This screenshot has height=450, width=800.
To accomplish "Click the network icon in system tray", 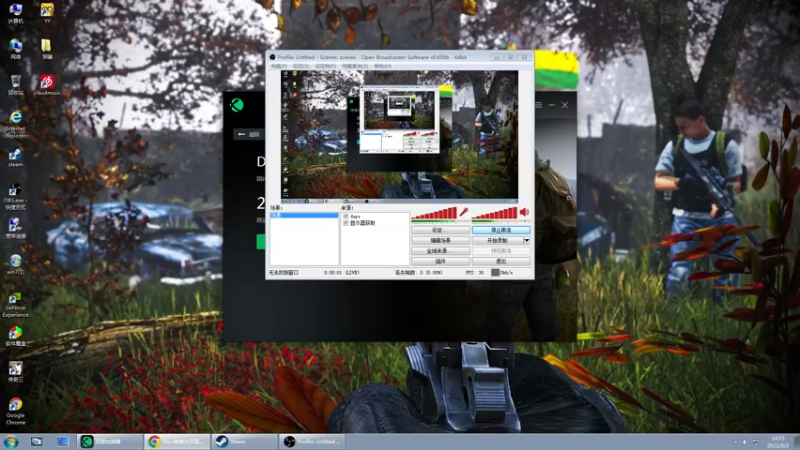I will (x=756, y=442).
